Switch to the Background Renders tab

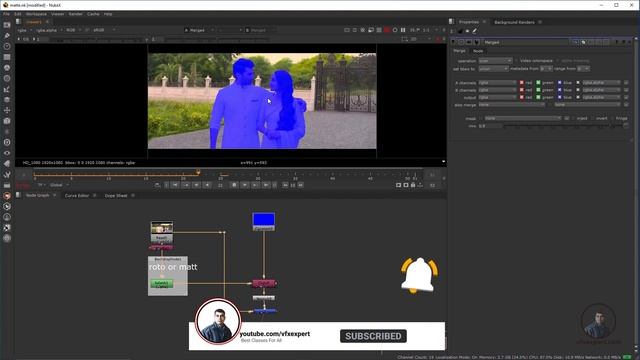point(514,22)
